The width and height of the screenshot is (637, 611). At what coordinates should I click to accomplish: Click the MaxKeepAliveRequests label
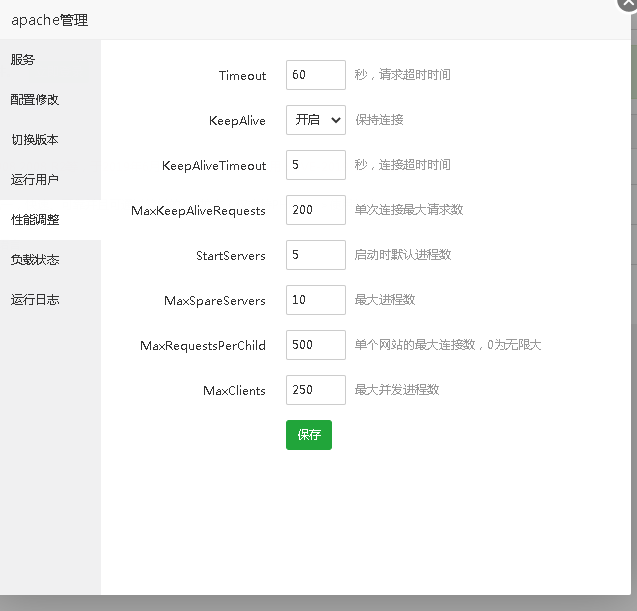click(x=198, y=211)
